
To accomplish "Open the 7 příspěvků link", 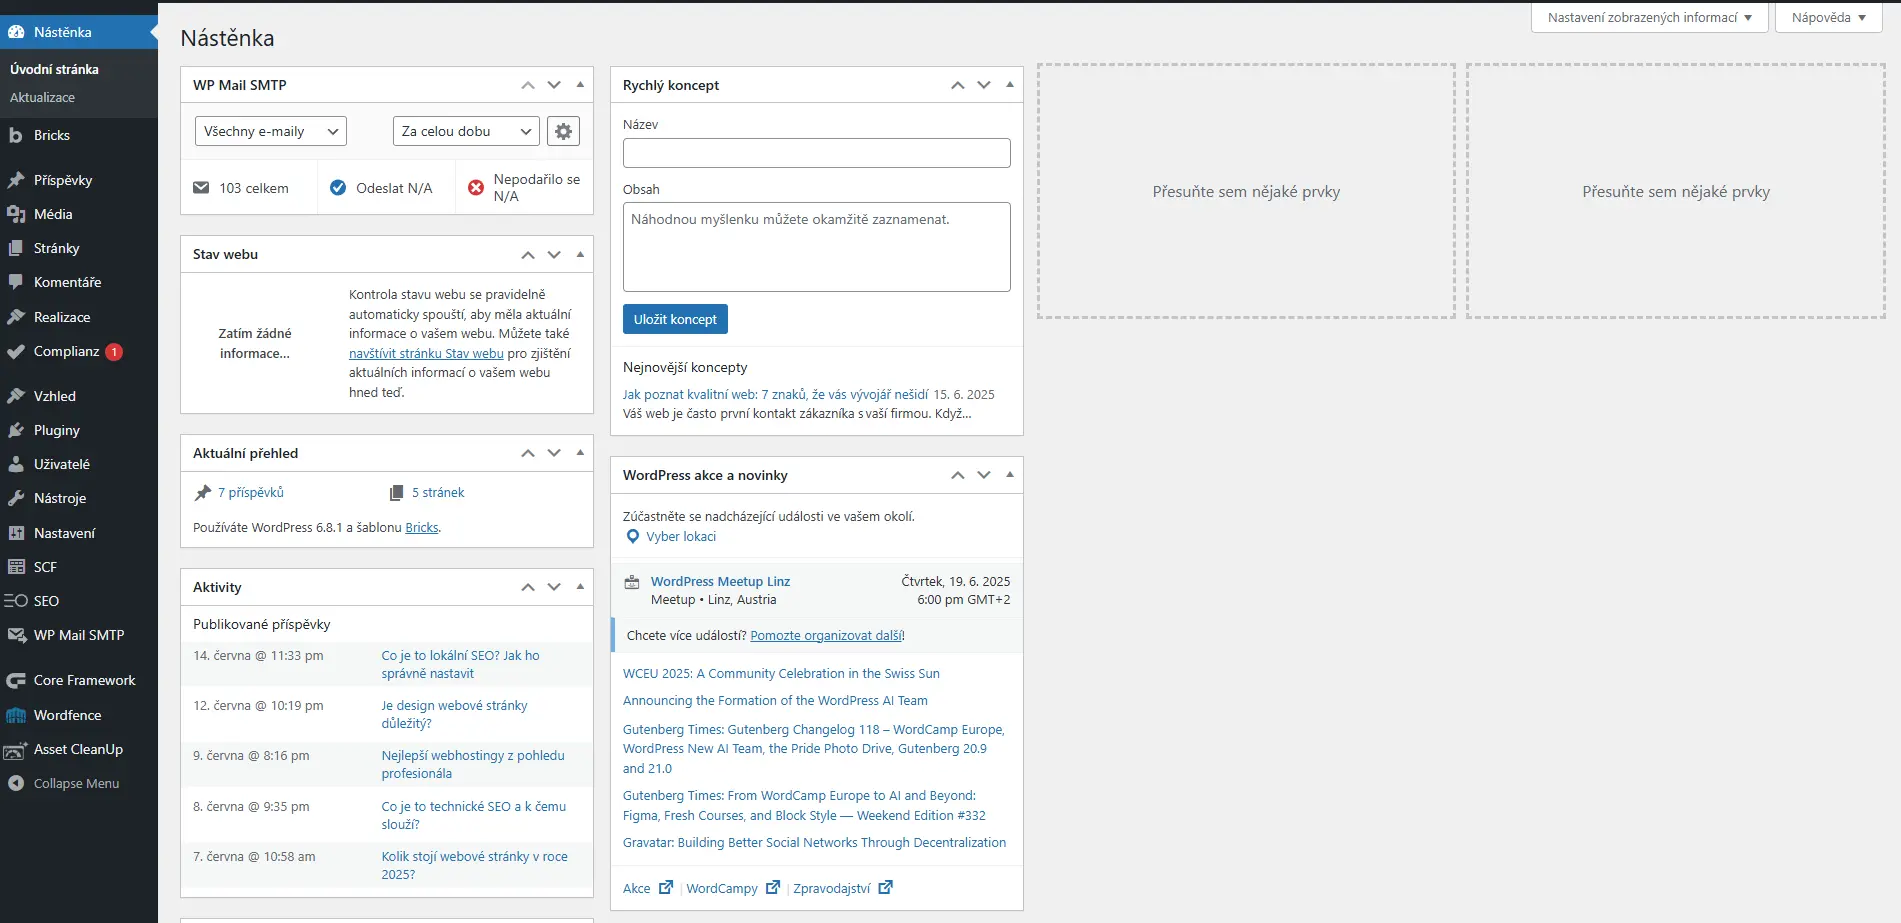I will click(x=251, y=492).
